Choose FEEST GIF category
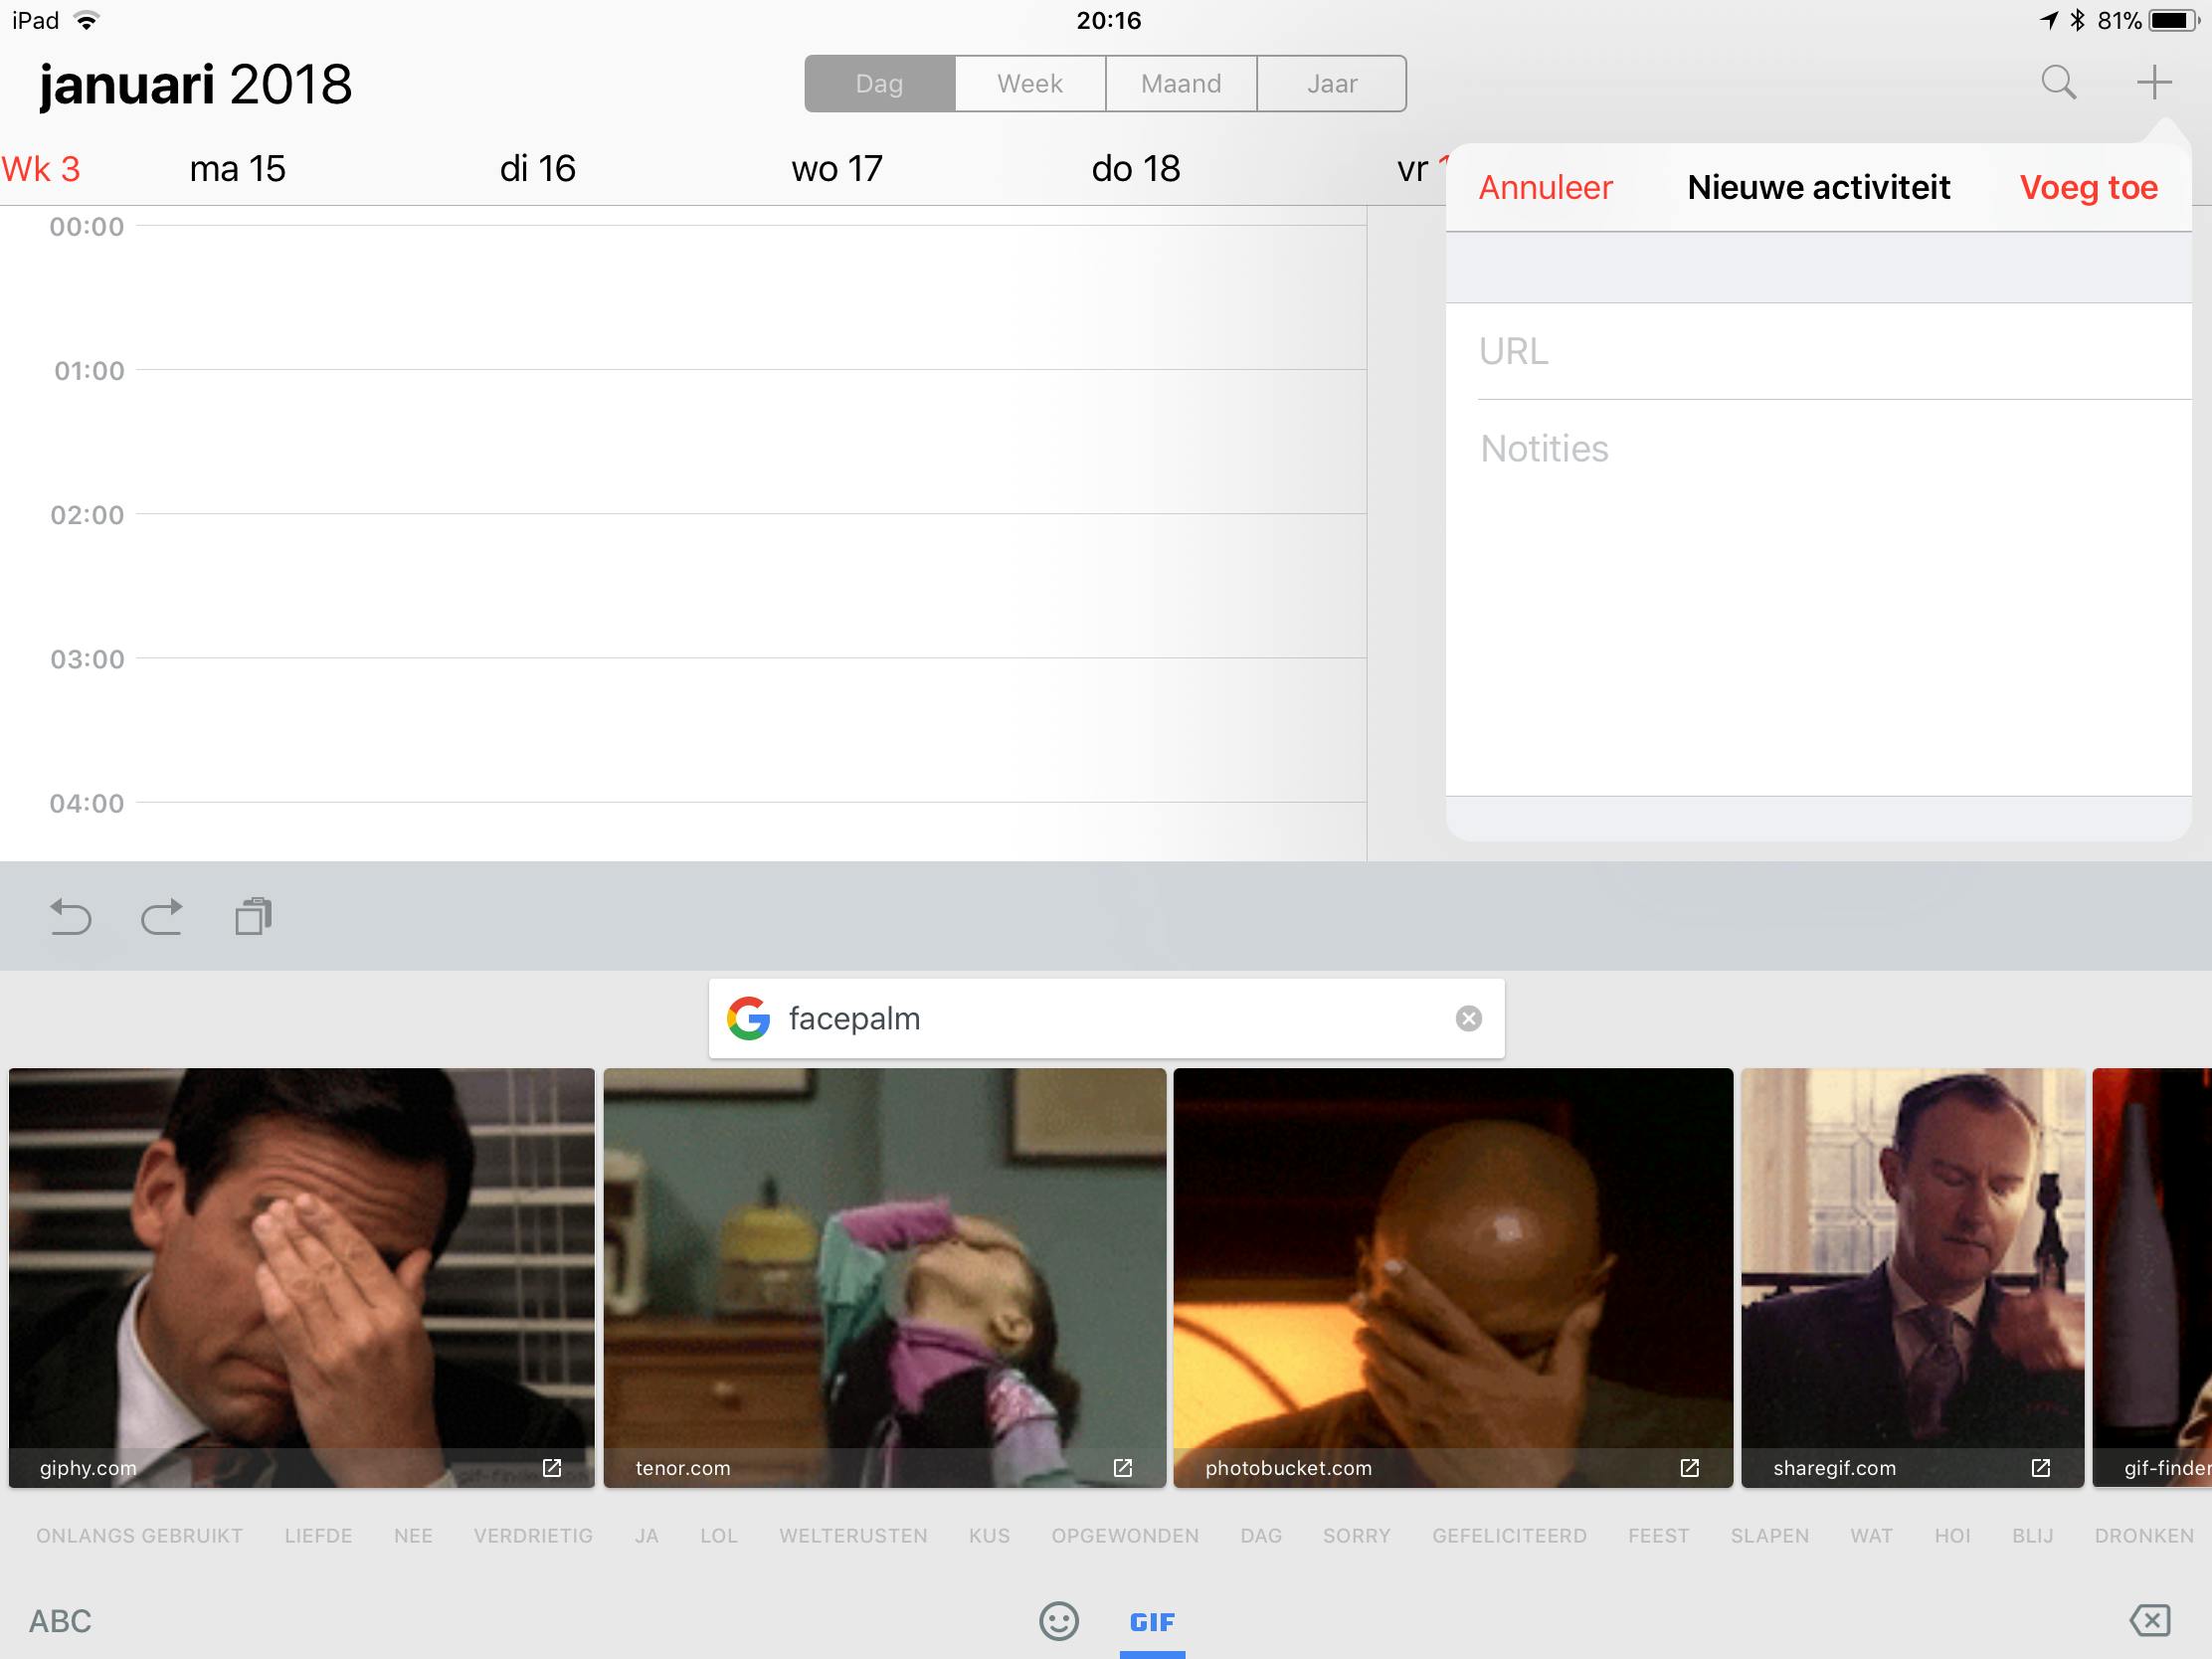The image size is (2212, 1659). coord(1658,1535)
